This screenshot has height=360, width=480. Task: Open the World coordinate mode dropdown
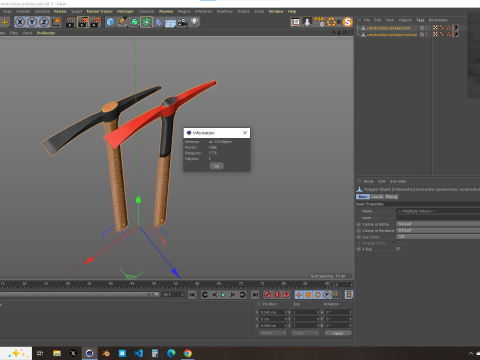[273, 333]
